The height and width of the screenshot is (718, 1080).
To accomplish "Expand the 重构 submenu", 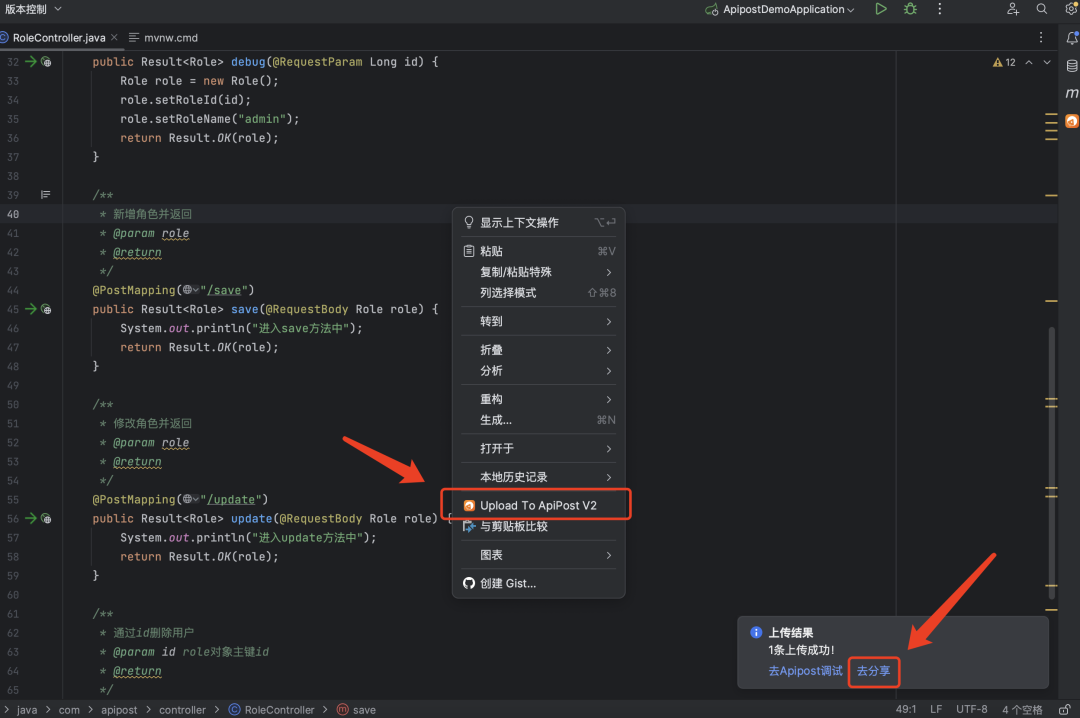I will pos(539,399).
